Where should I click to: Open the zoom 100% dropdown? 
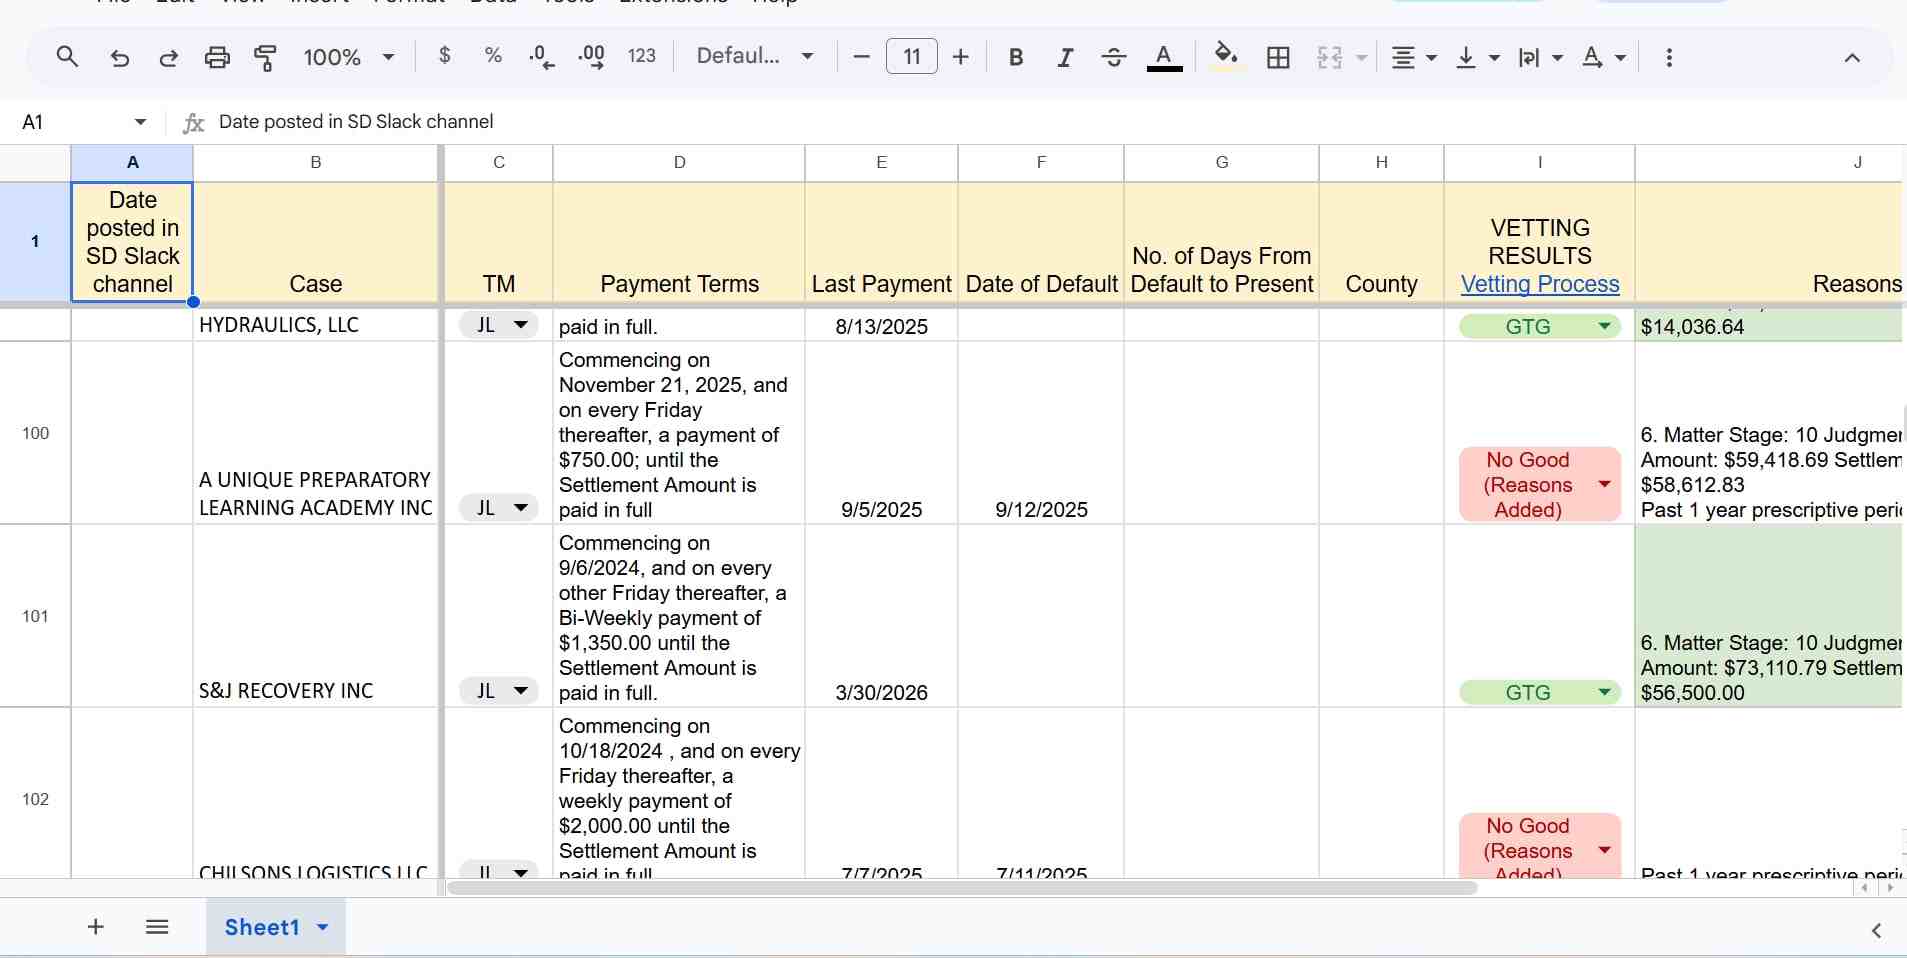pyautogui.click(x=349, y=57)
